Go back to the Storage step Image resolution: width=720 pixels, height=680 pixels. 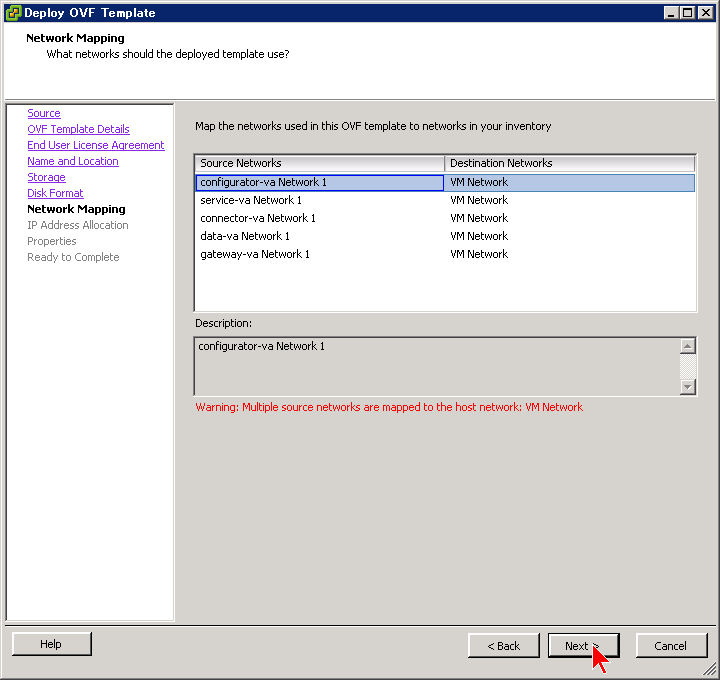[x=46, y=177]
